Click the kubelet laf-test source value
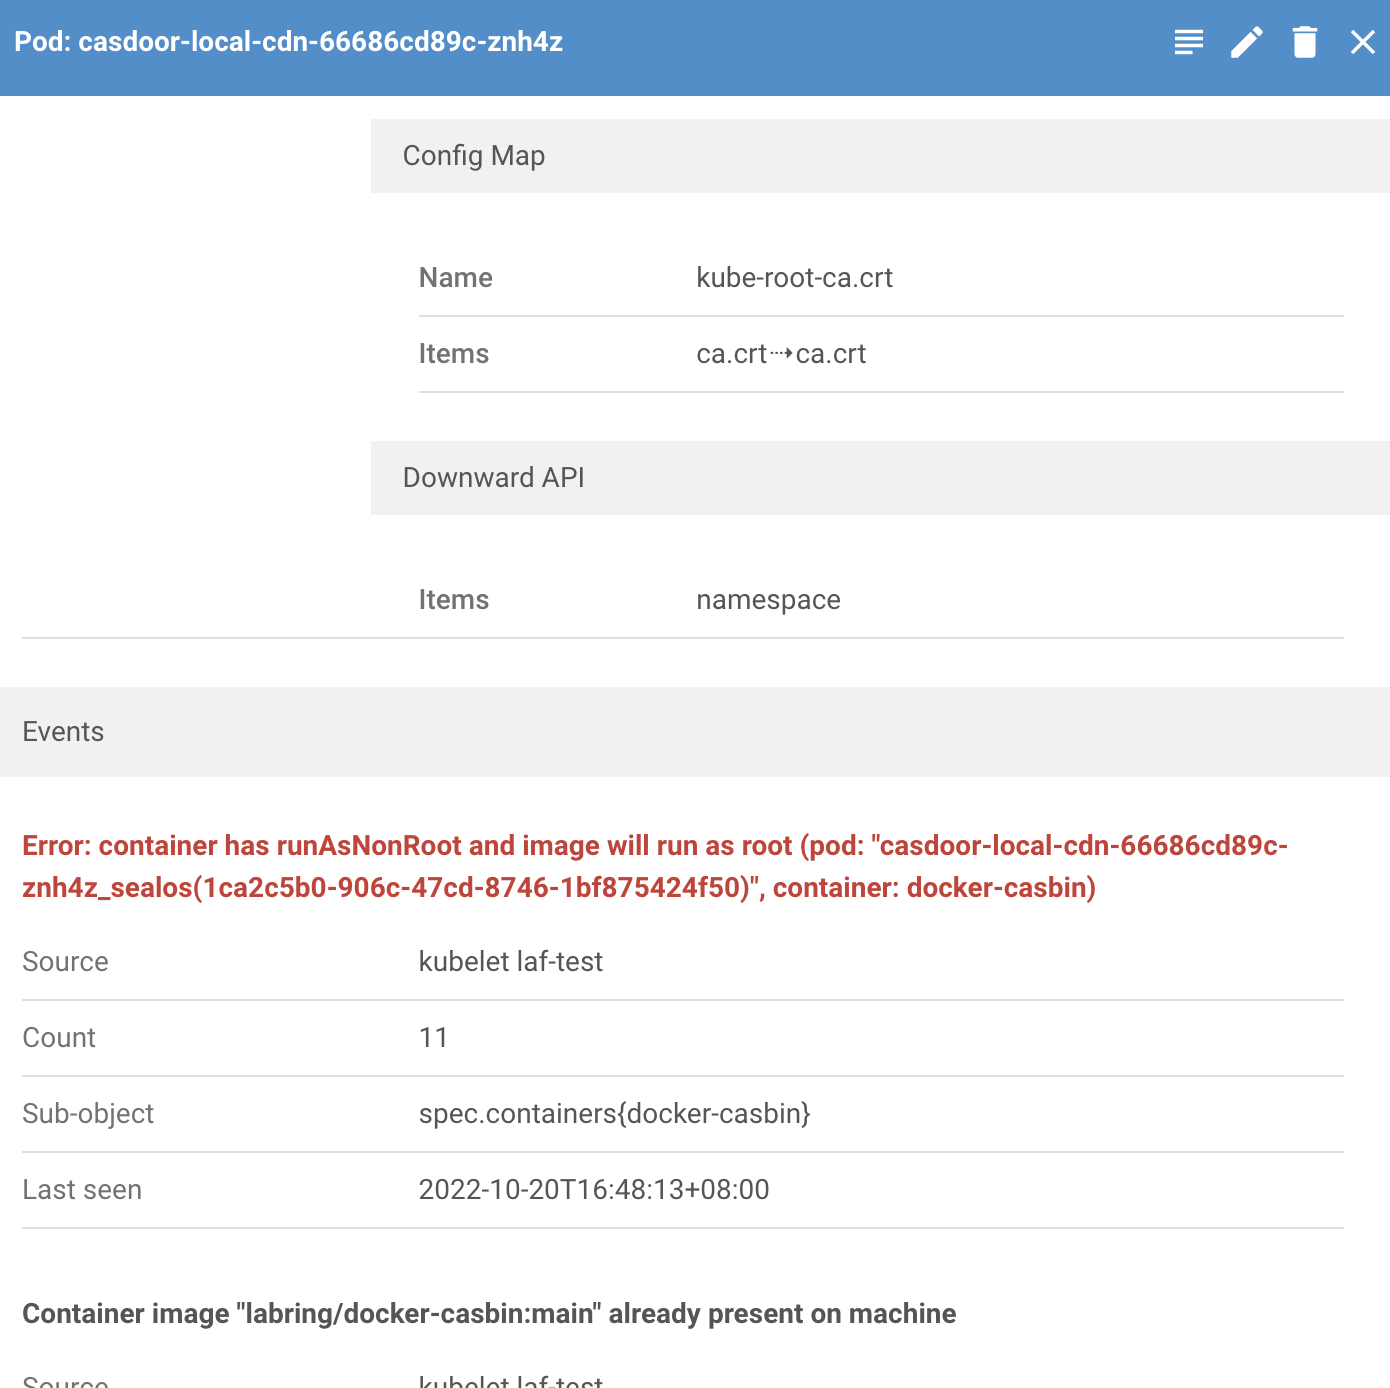 (x=511, y=961)
